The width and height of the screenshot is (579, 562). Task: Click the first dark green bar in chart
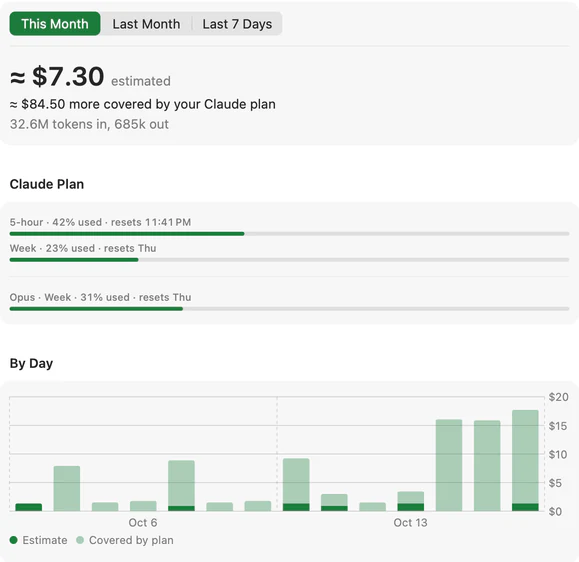click(28, 507)
